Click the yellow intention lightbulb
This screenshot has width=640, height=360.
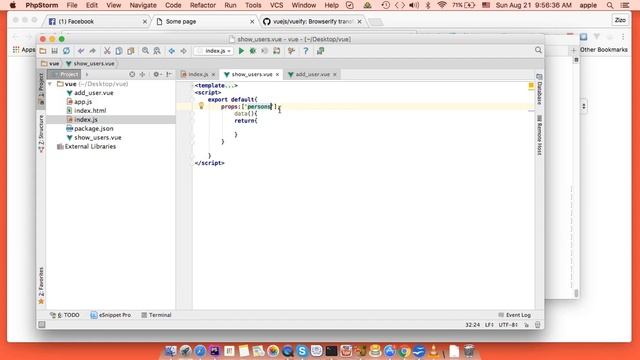click(x=201, y=106)
